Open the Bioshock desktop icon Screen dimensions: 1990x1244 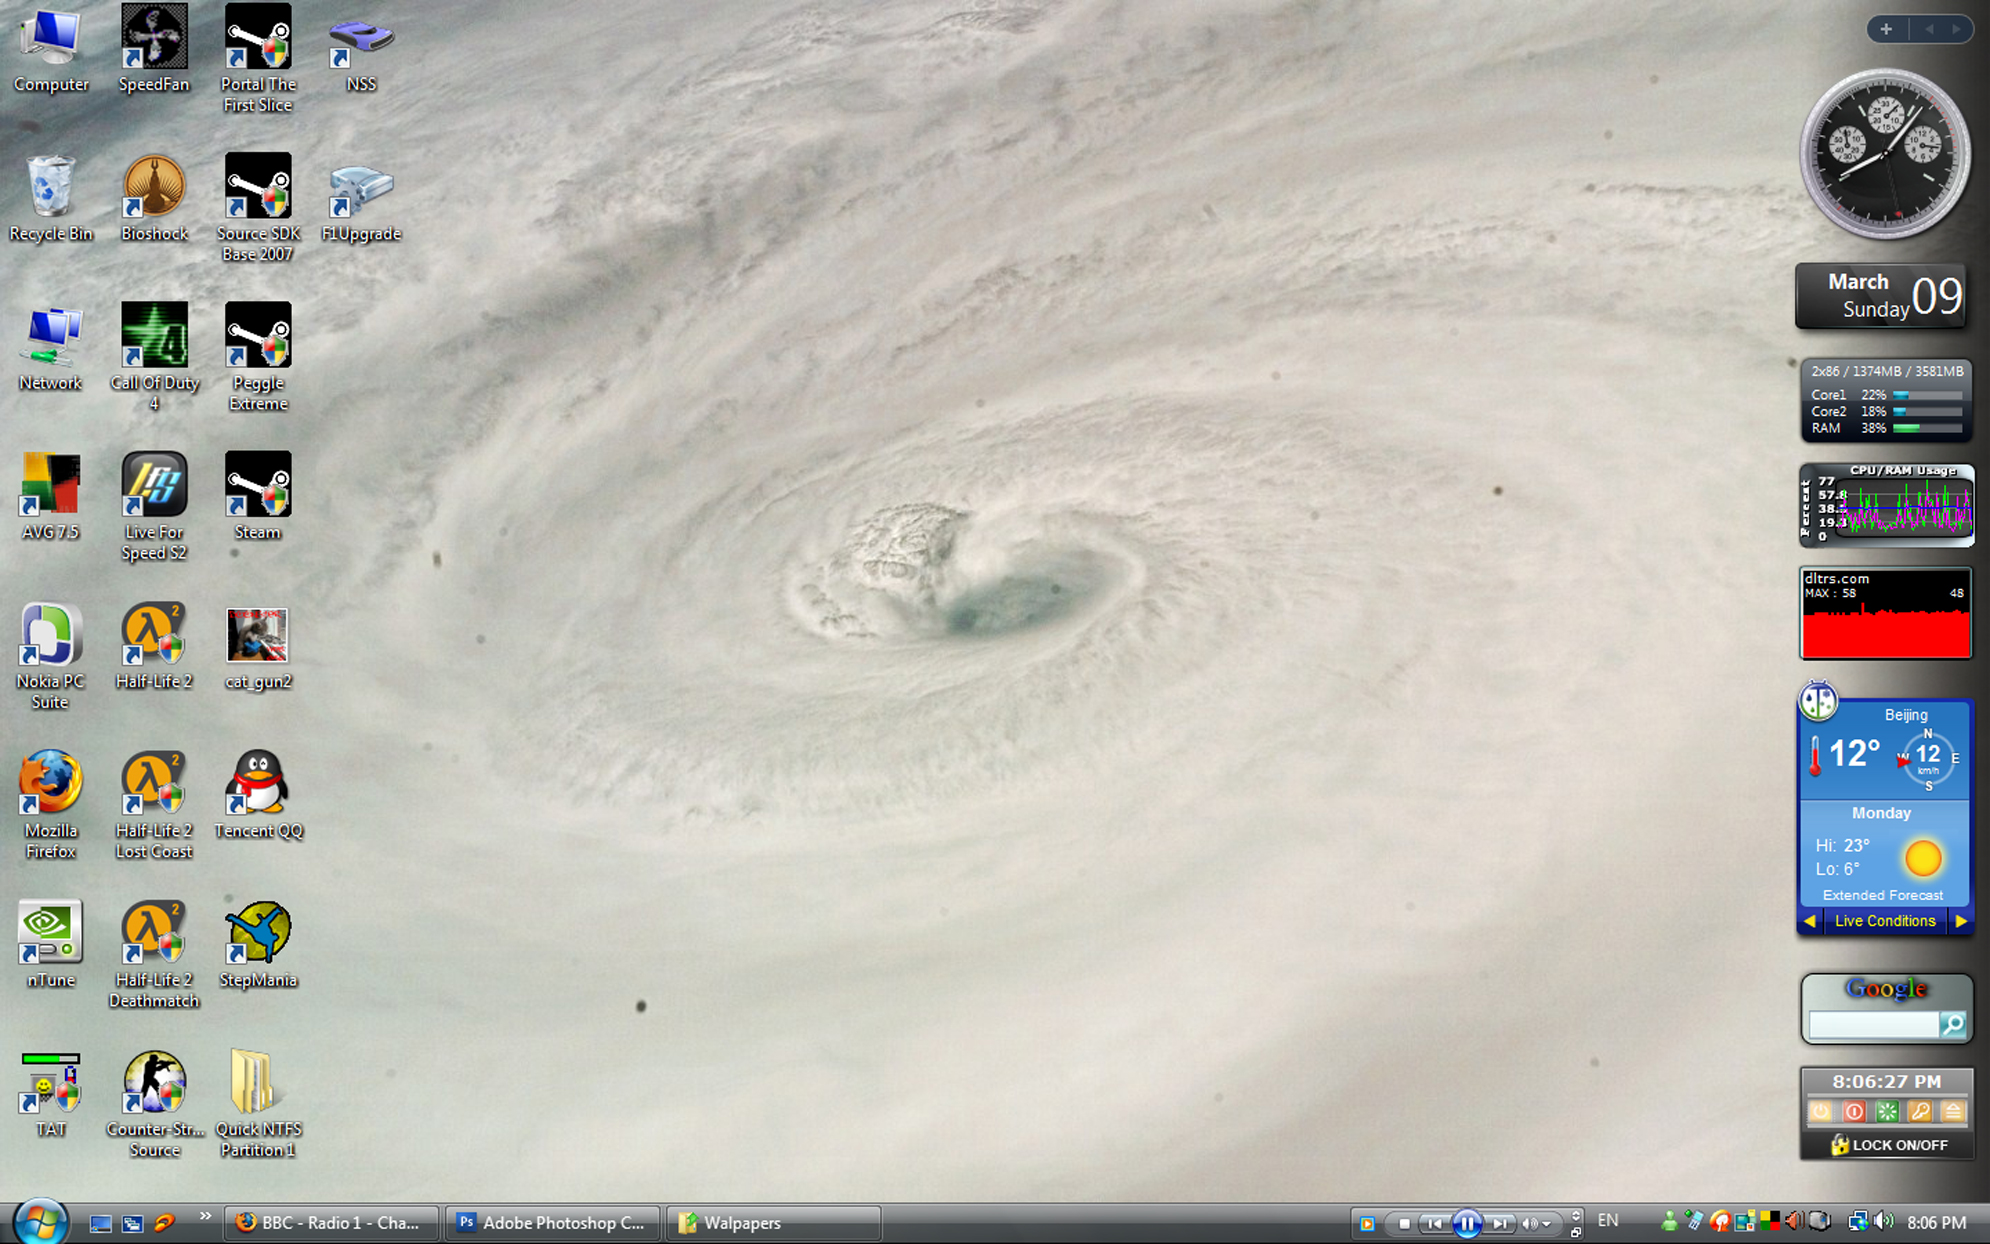154,187
